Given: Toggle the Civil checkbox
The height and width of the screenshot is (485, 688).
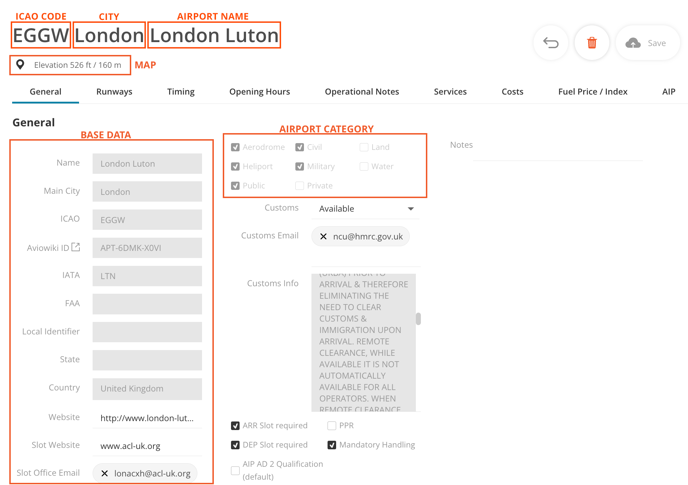Looking at the screenshot, I should [300, 147].
